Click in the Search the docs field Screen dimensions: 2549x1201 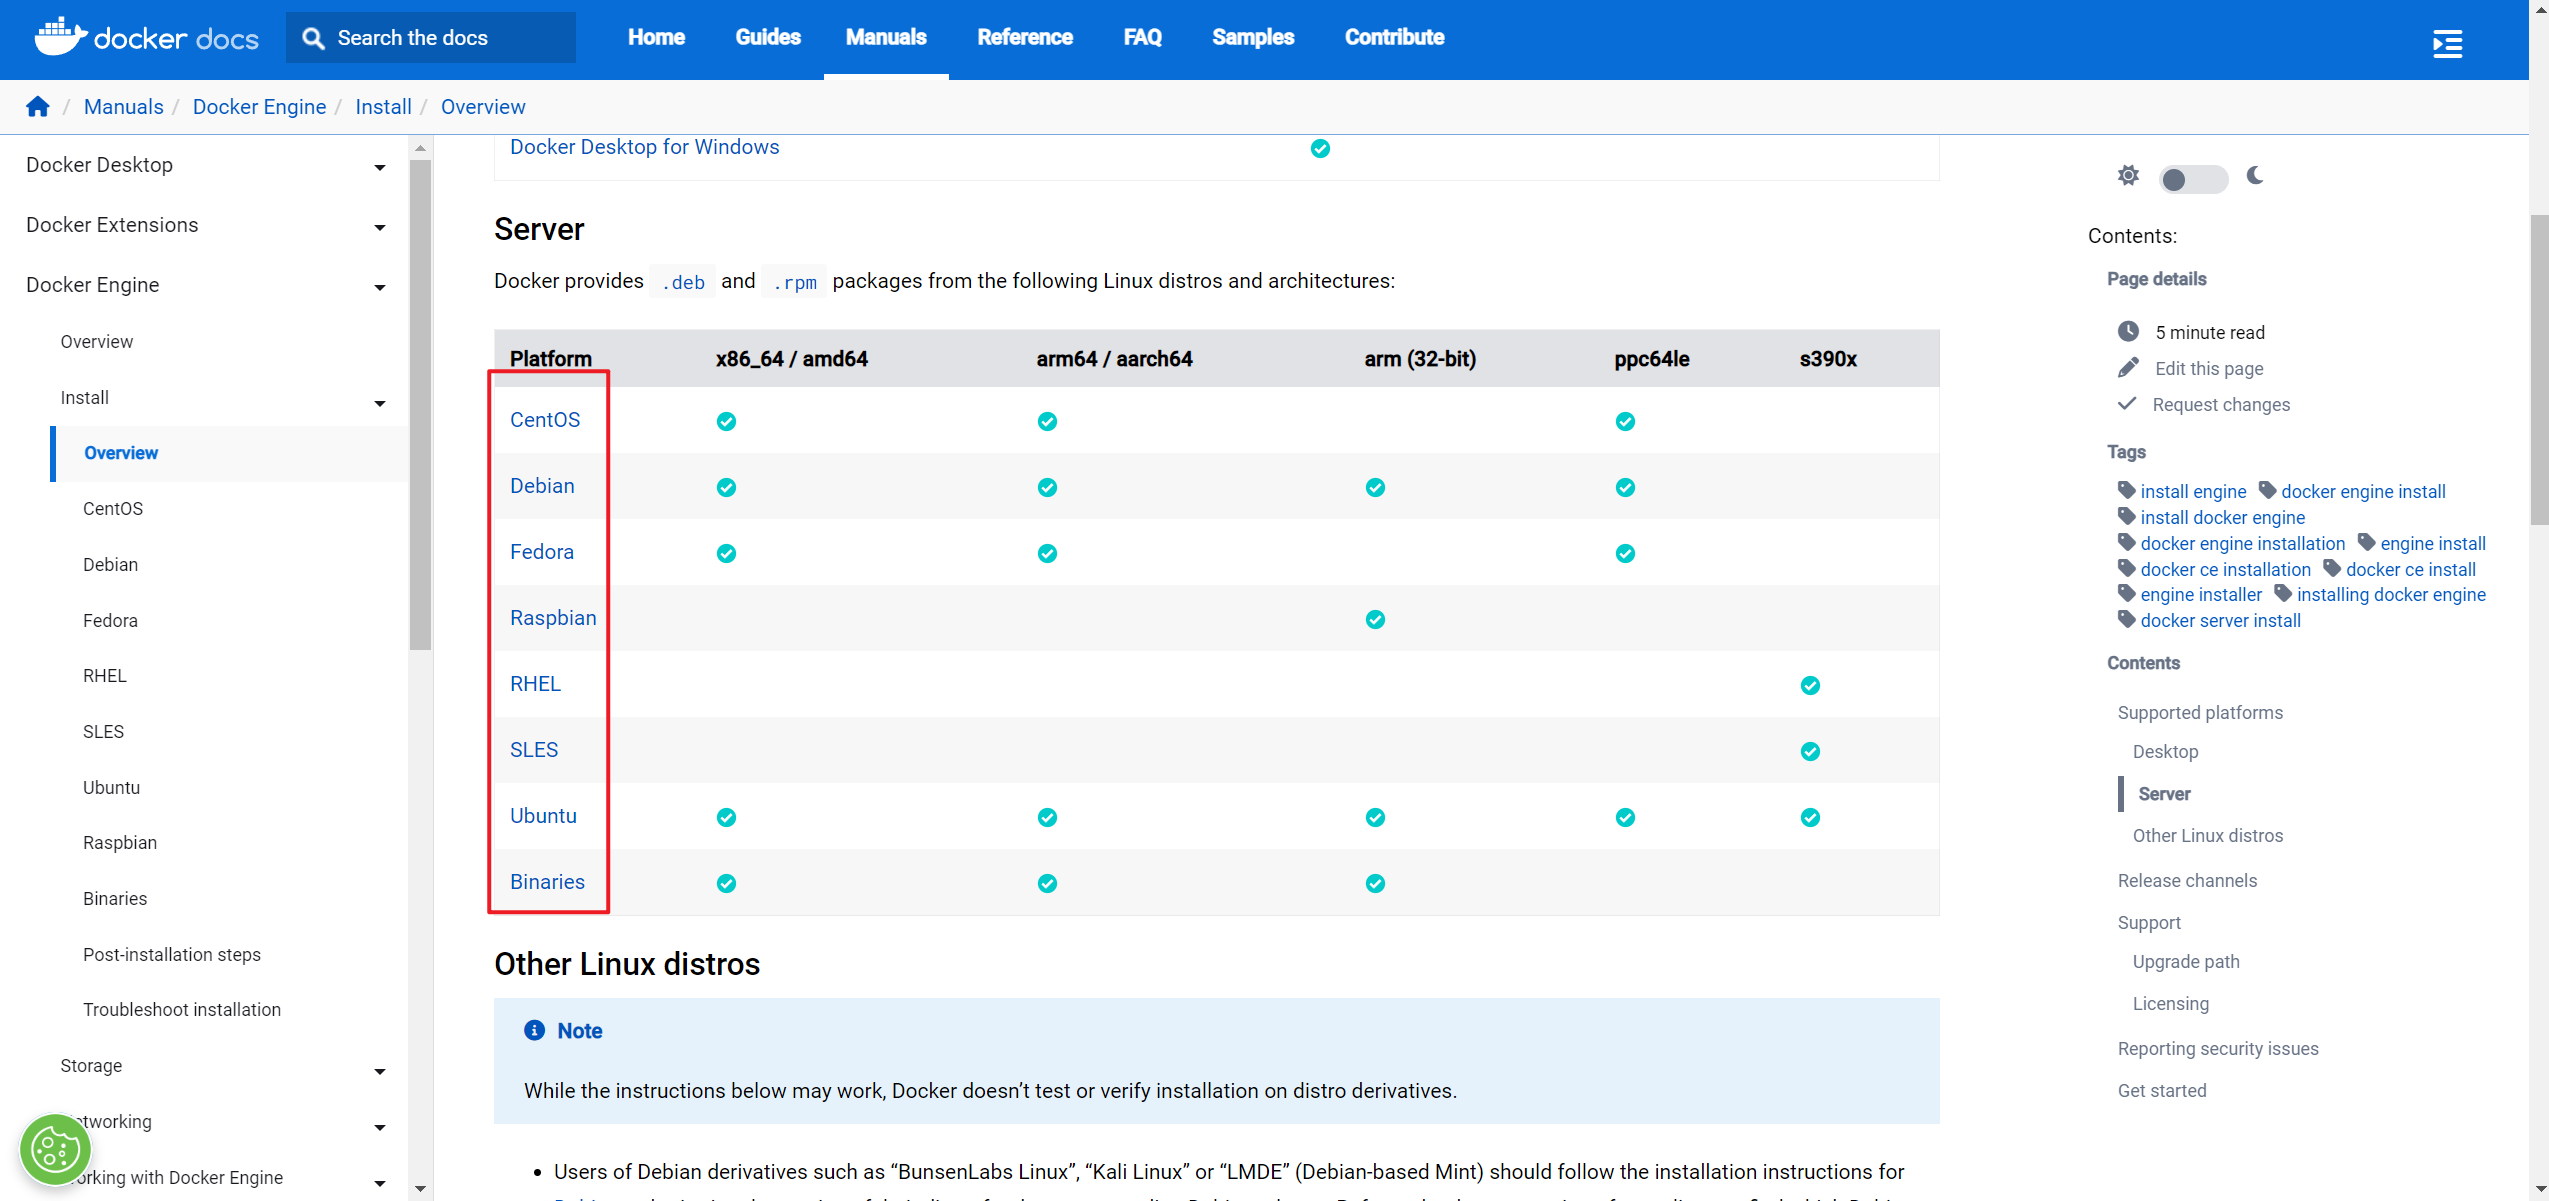pyautogui.click(x=431, y=38)
